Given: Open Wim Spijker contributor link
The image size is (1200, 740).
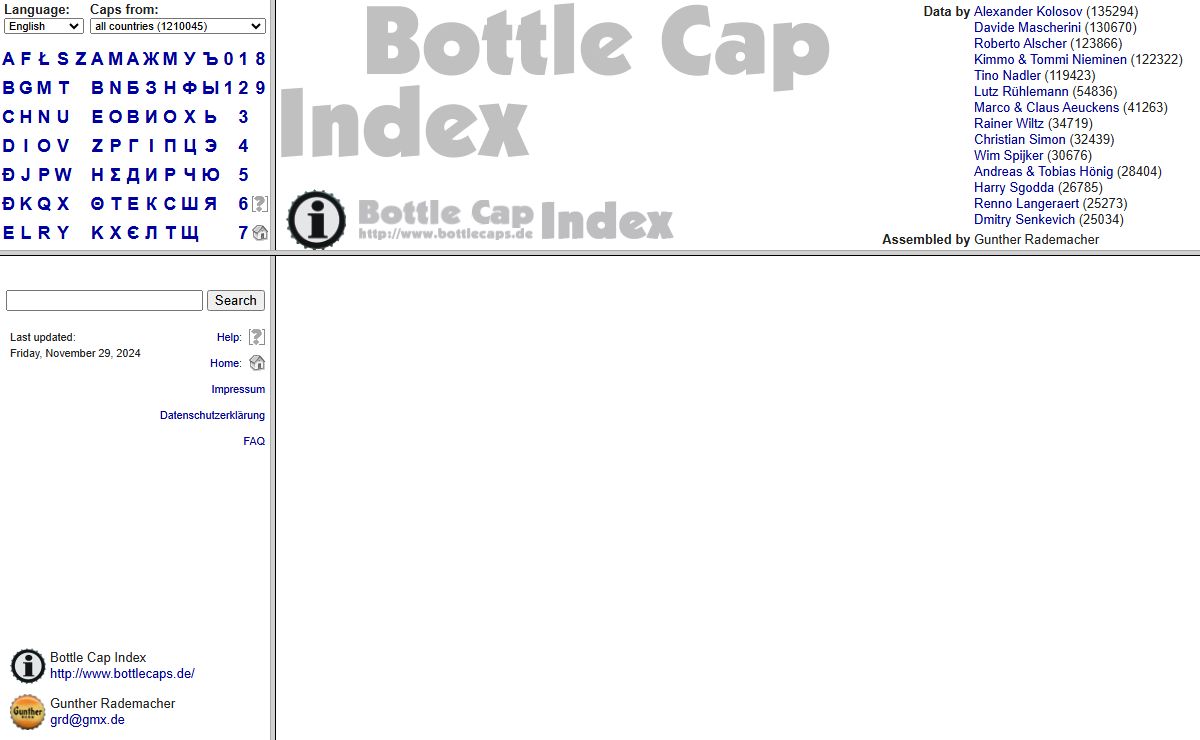Looking at the screenshot, I should [1008, 156].
